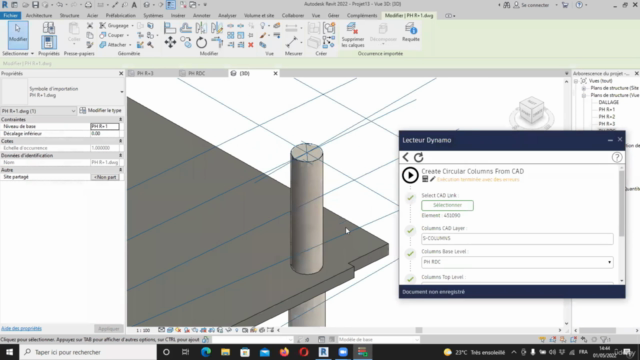Click the Site partagé value button
This screenshot has height=360, width=640.
[x=105, y=177]
